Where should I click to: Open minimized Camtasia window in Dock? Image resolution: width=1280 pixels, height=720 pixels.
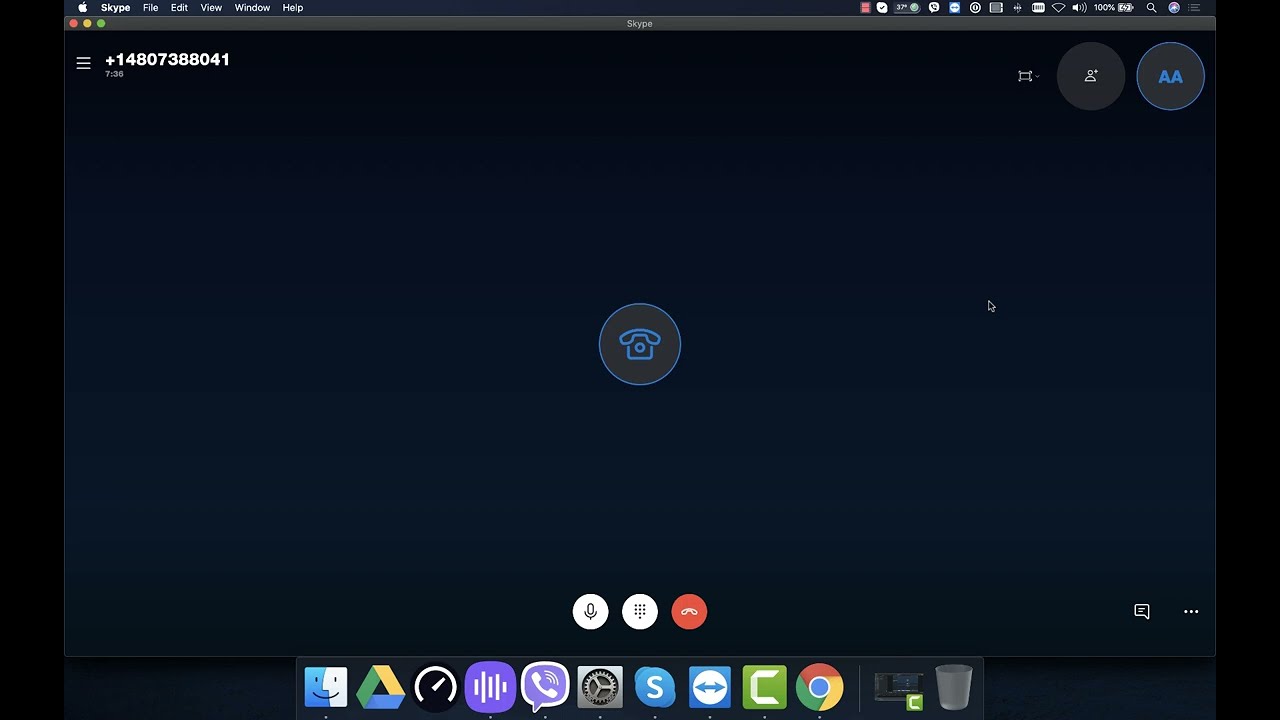click(x=899, y=689)
